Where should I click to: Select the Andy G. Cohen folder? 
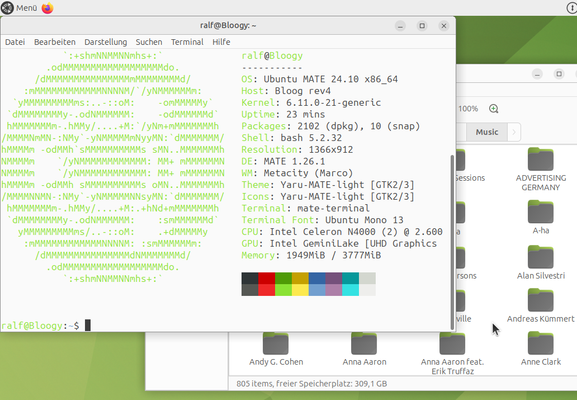276,349
